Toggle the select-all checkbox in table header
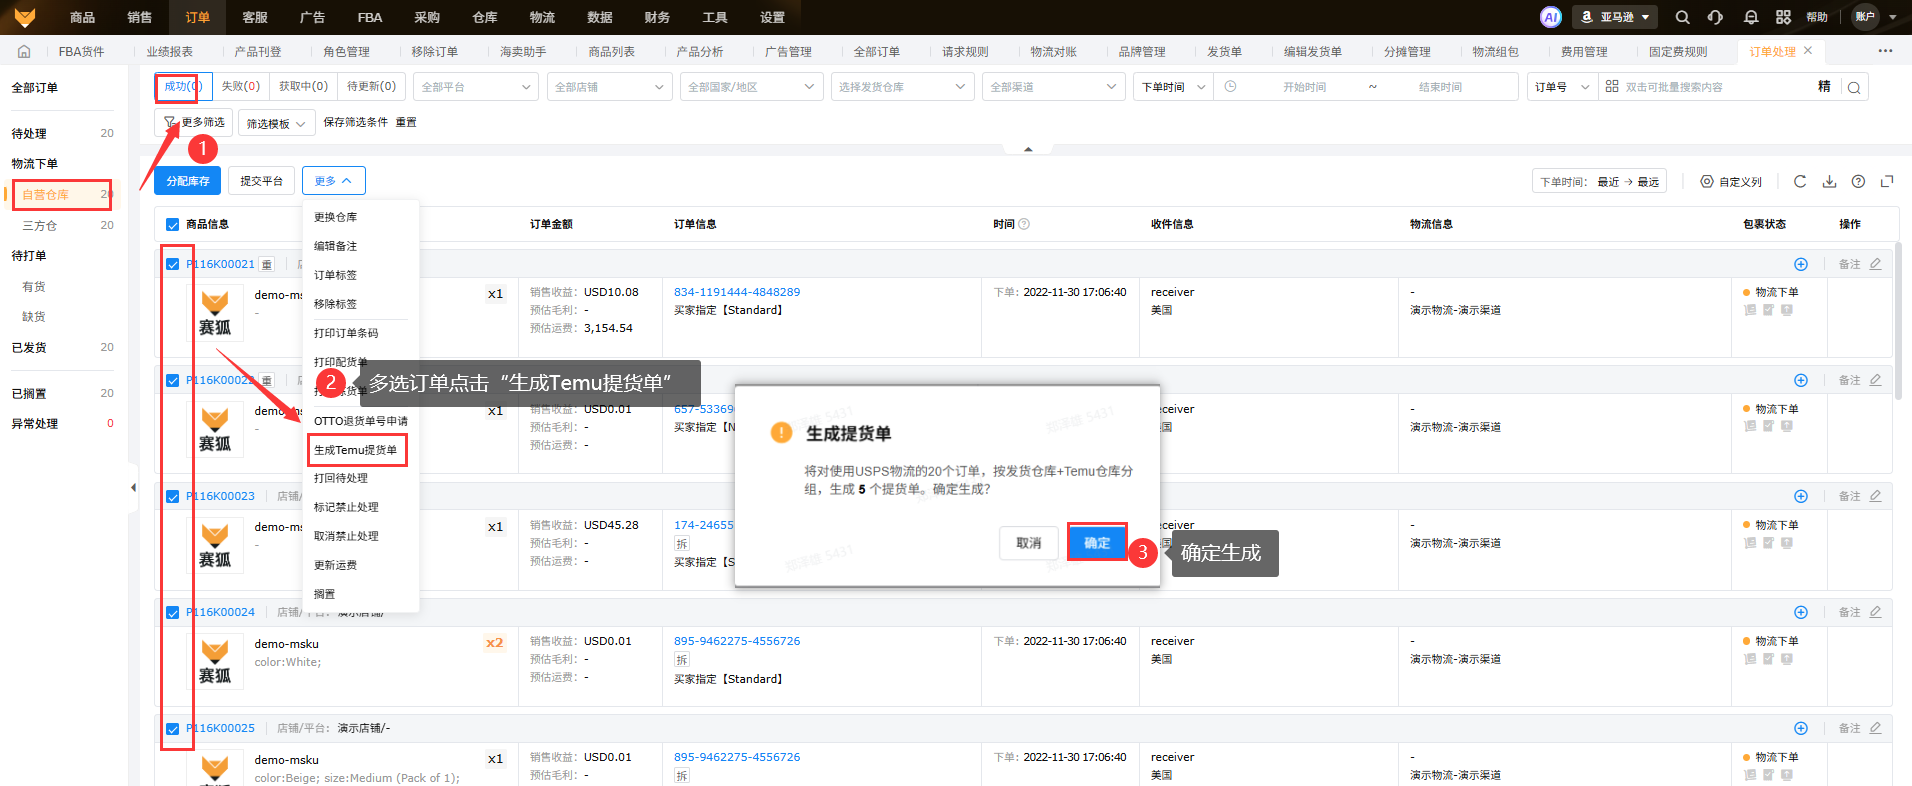The image size is (1912, 786). (x=172, y=224)
